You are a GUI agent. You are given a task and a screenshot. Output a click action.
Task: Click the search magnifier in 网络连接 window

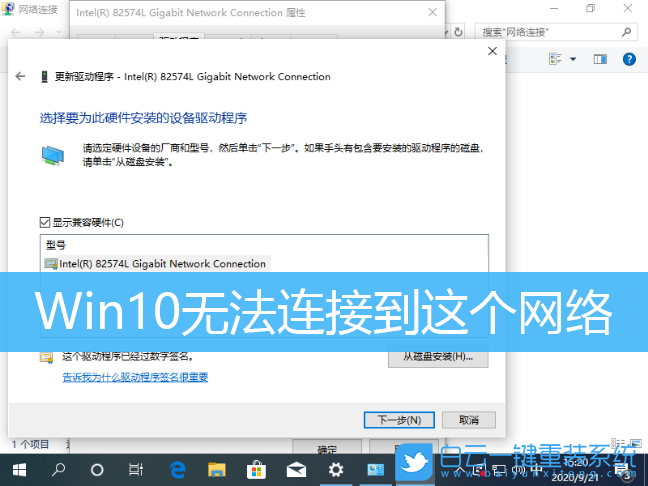tap(626, 32)
